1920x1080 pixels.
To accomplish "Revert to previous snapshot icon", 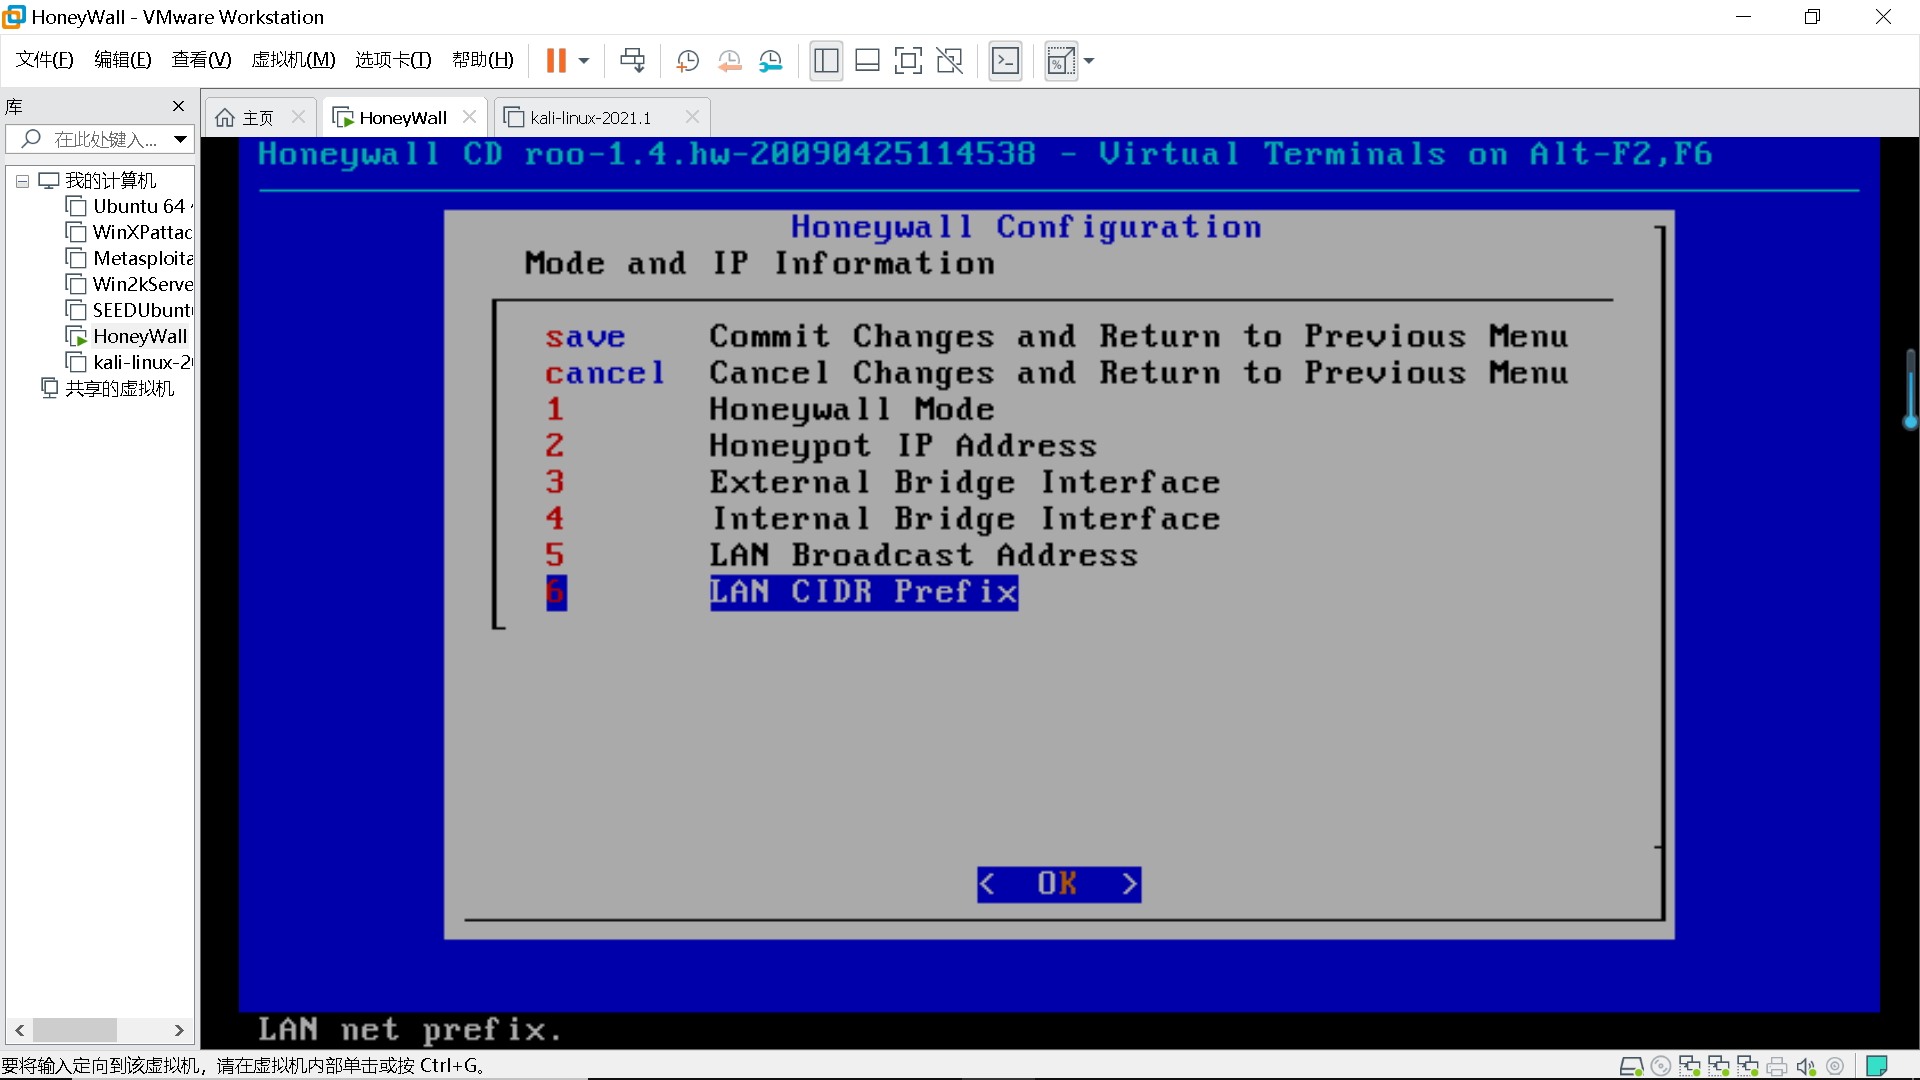I will (729, 61).
